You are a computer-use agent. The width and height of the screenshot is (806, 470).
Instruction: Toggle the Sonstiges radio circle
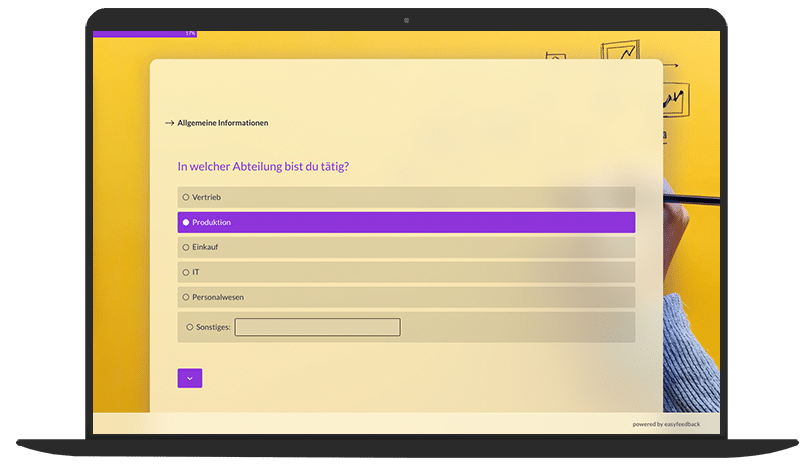pos(189,327)
